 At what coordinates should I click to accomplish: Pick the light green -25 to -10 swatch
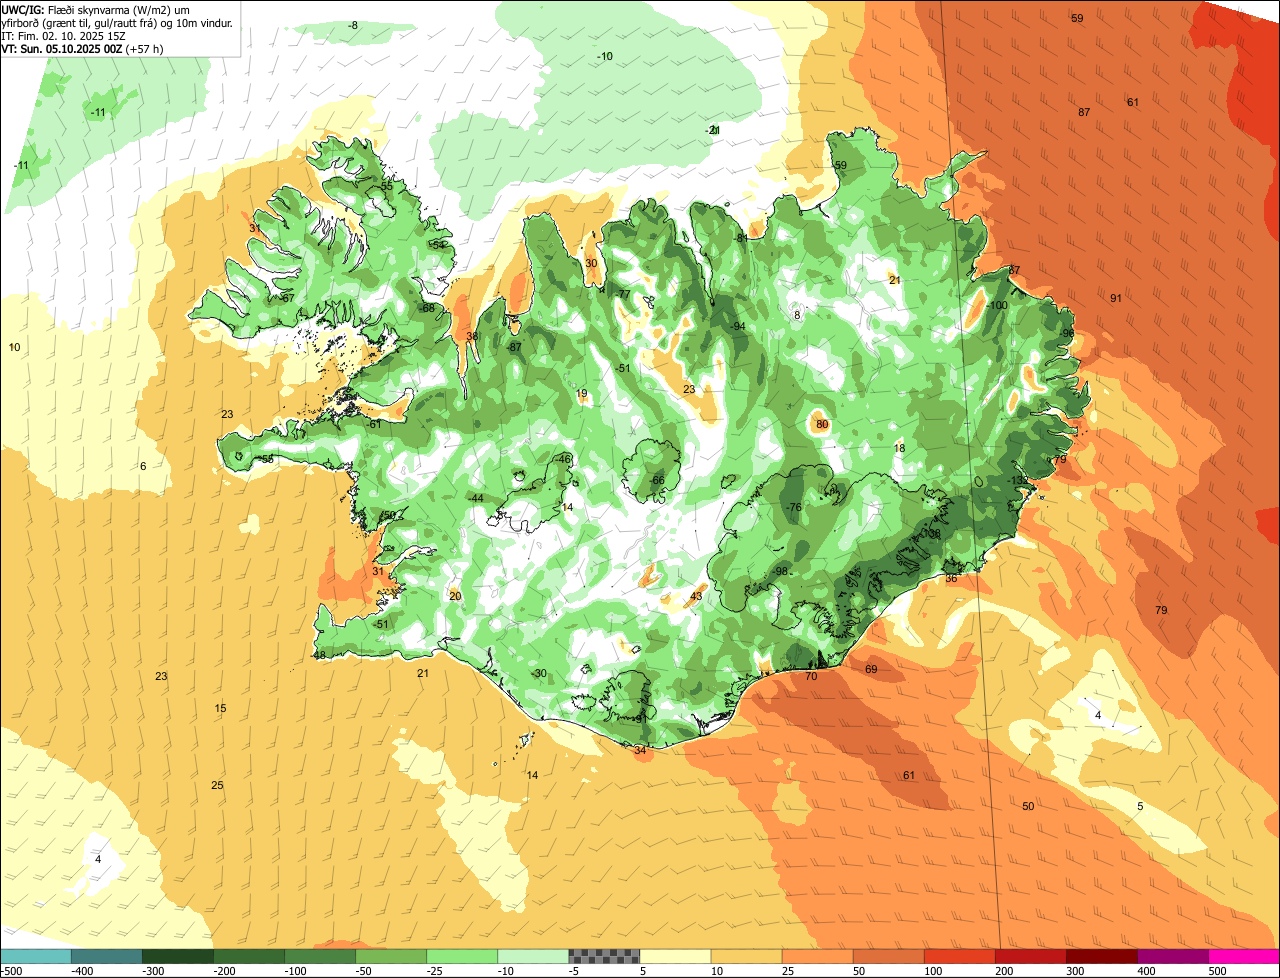461,956
